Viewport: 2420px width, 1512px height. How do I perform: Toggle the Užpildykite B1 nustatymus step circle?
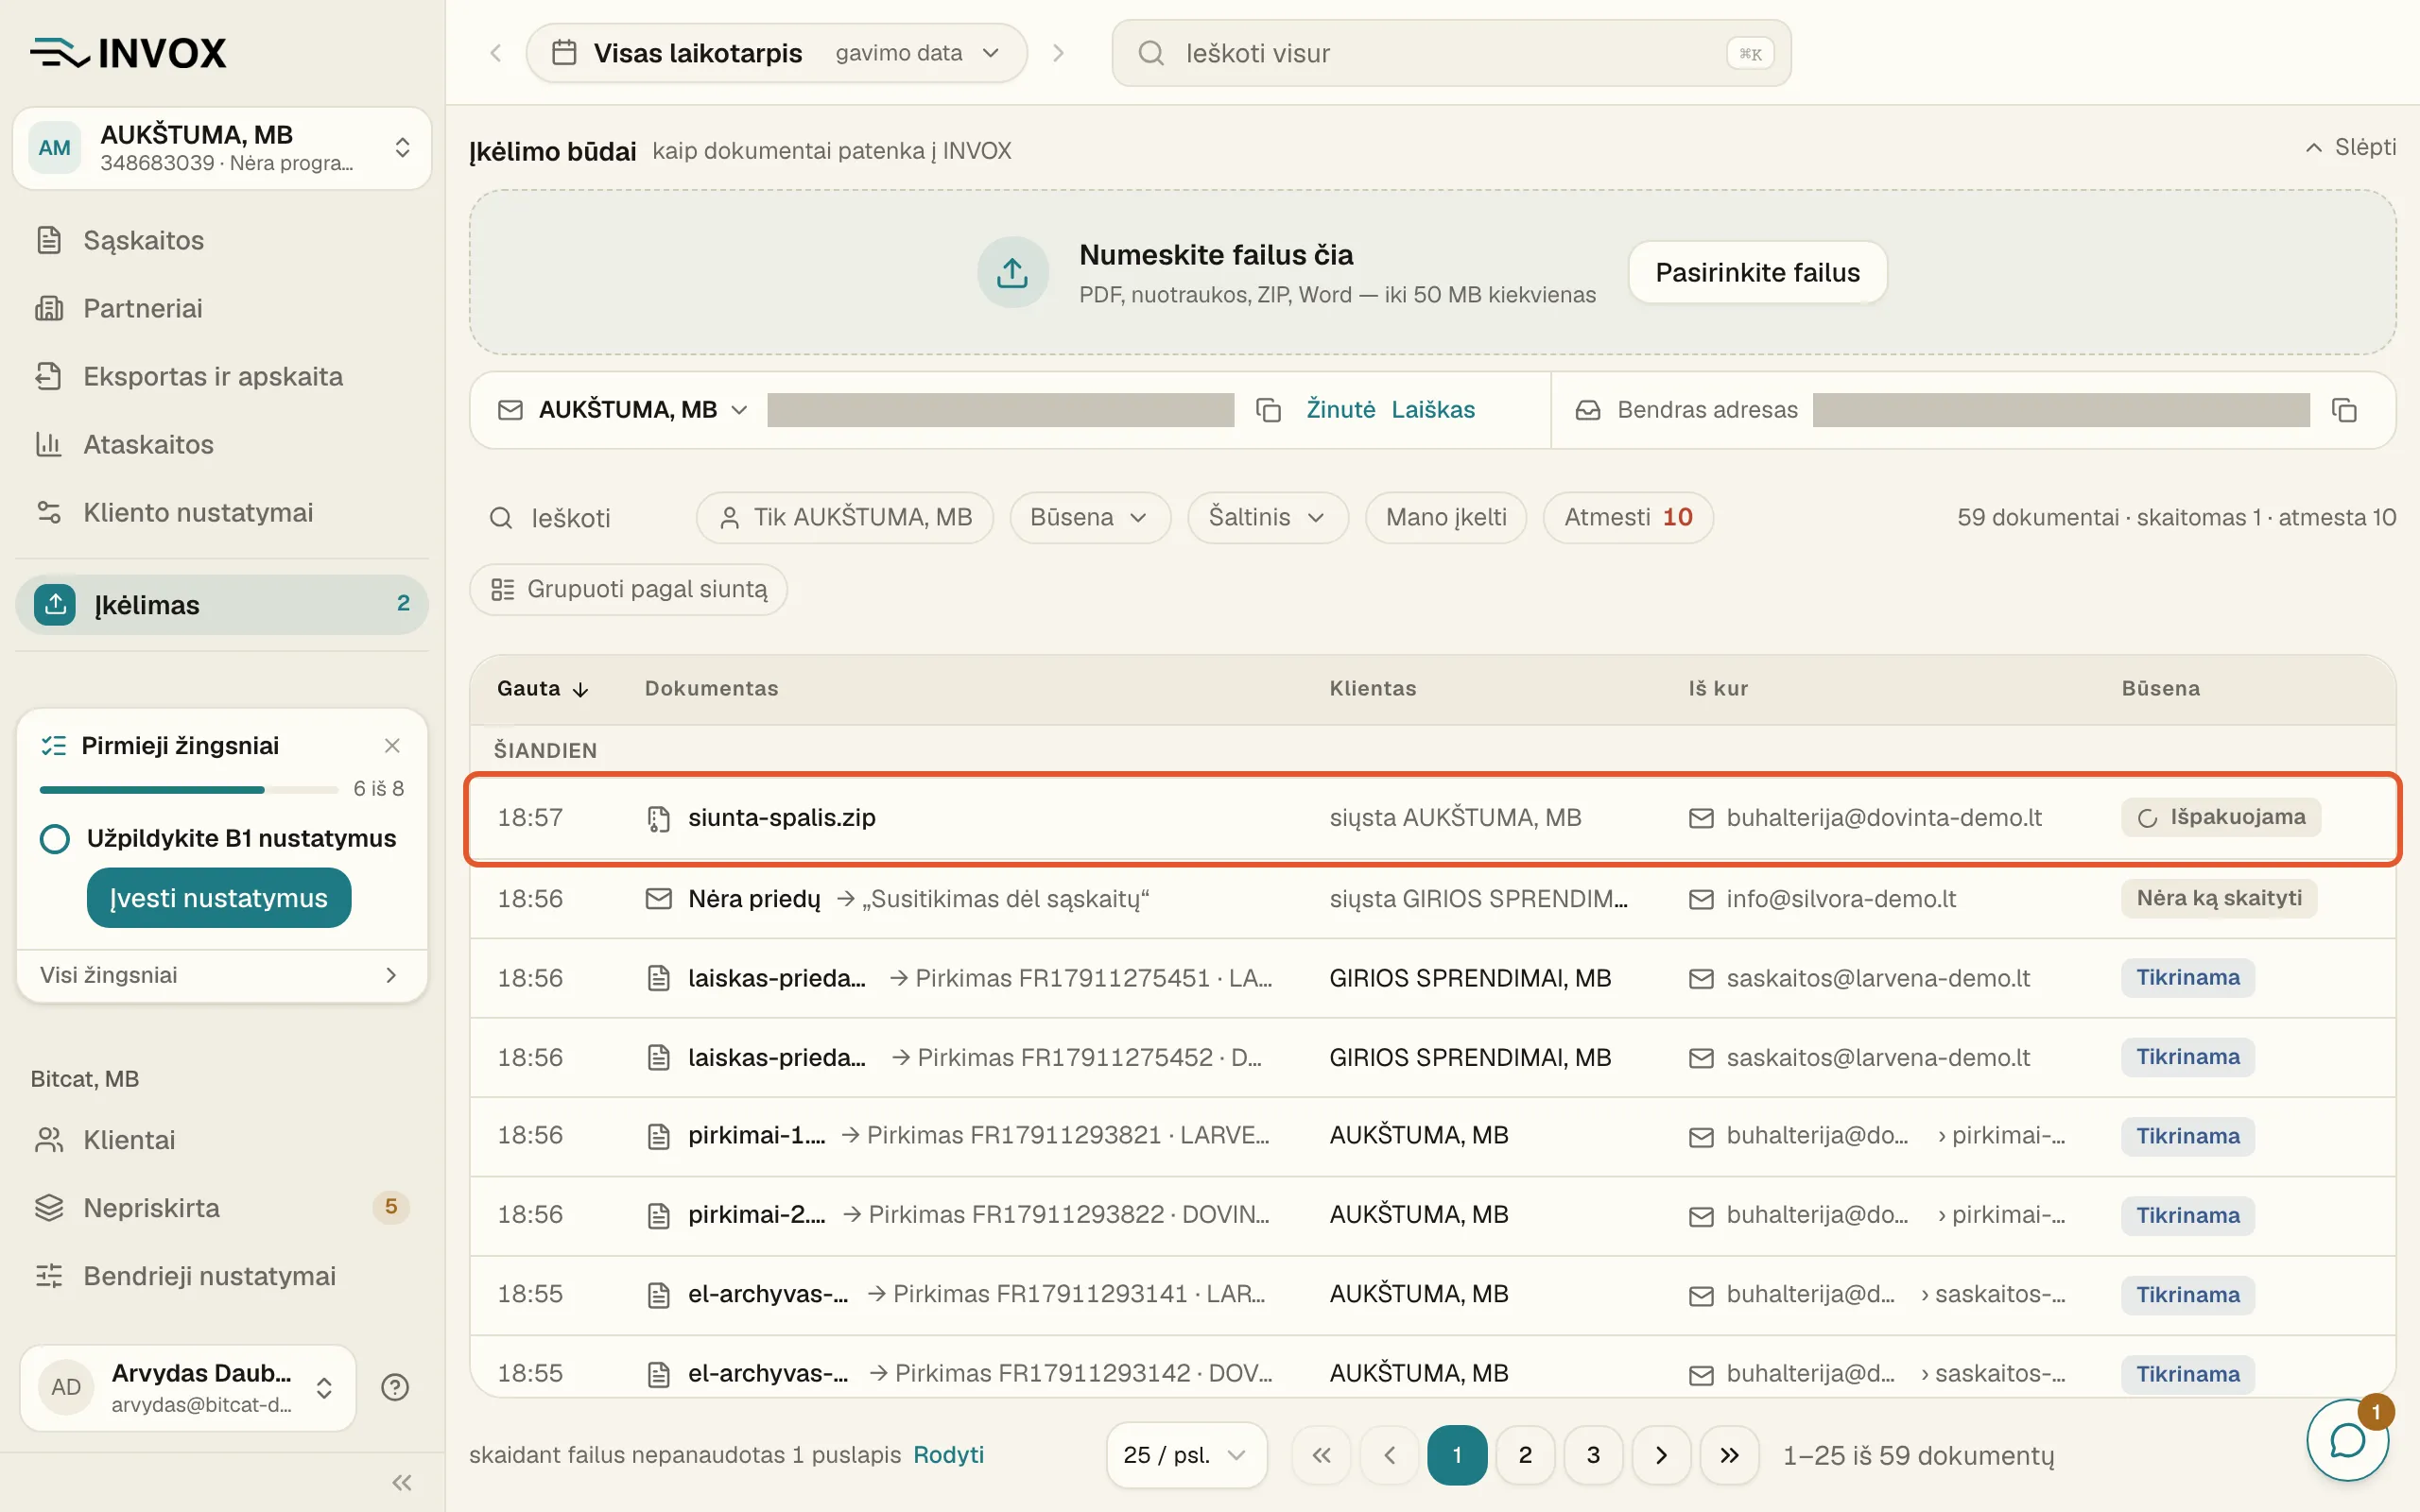click(54, 838)
